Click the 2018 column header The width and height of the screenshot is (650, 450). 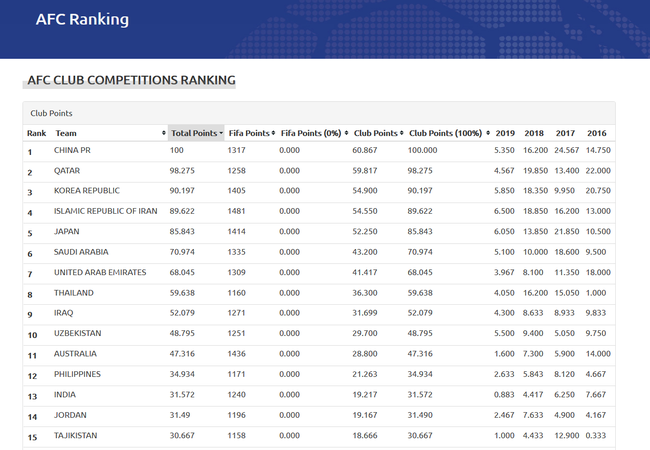534,133
